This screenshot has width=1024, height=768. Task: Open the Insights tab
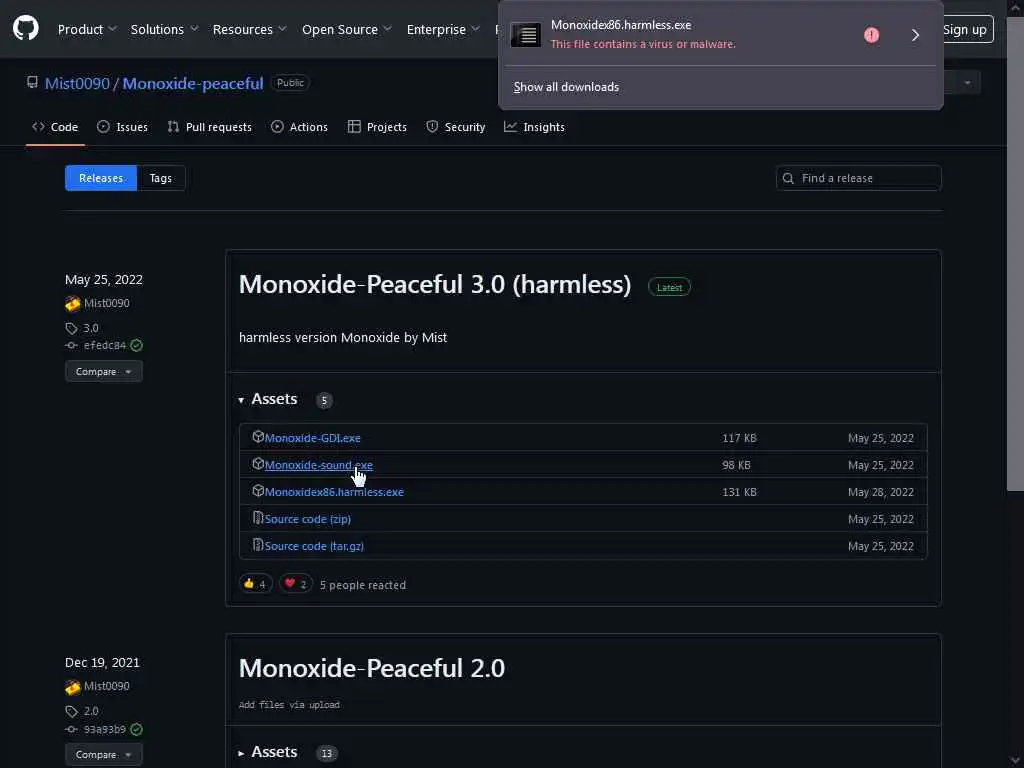[x=534, y=127]
